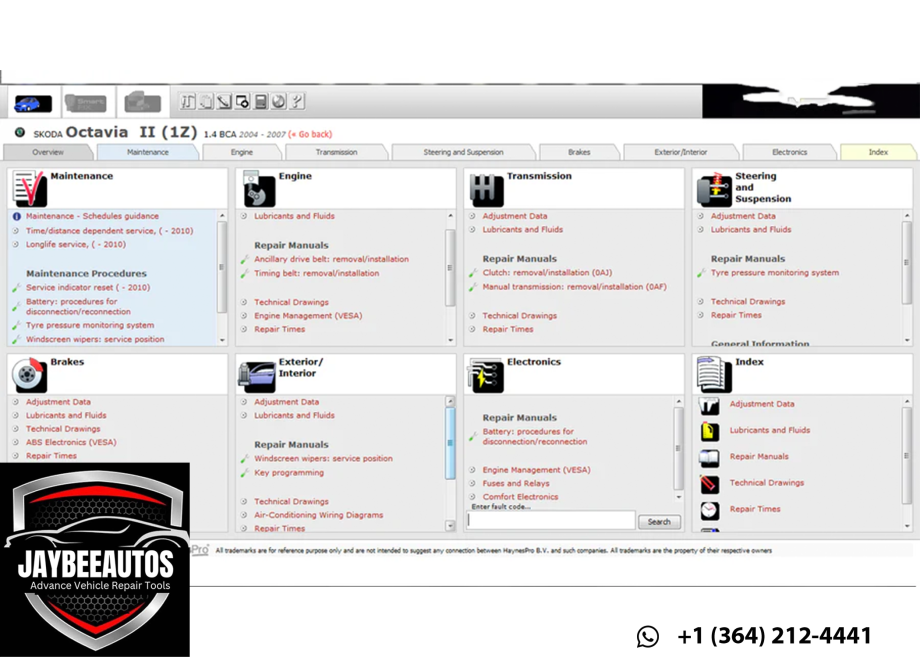Click the Lubricants and Fluids oil can icon in Index
This screenshot has height=657, width=920.
[x=710, y=431]
